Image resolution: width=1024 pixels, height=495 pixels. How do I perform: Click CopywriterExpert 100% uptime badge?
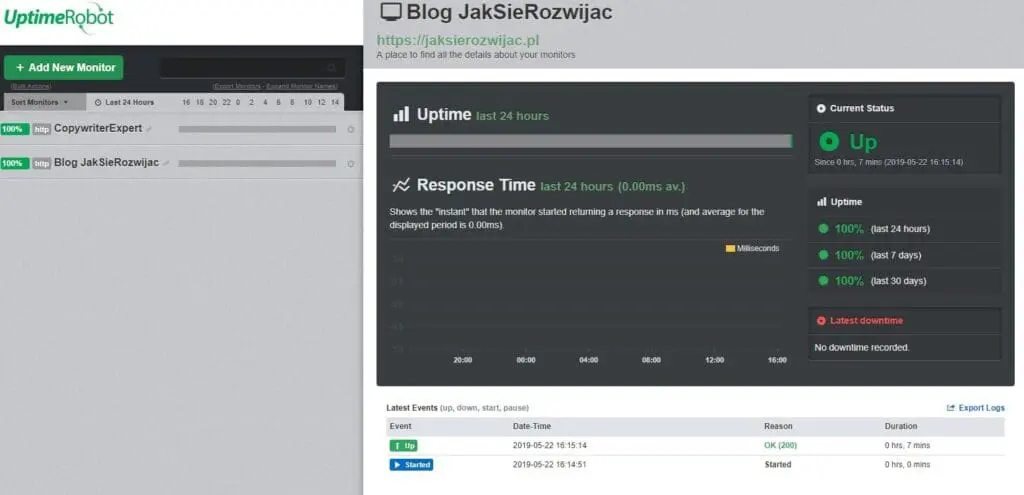[x=14, y=129]
